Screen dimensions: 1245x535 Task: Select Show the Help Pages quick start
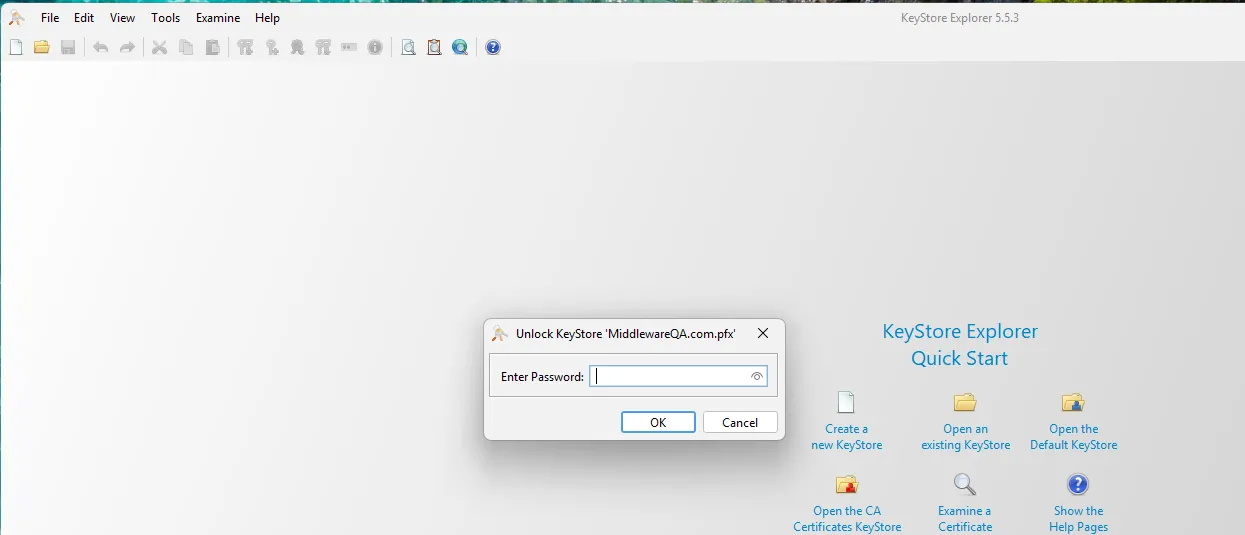(1078, 503)
